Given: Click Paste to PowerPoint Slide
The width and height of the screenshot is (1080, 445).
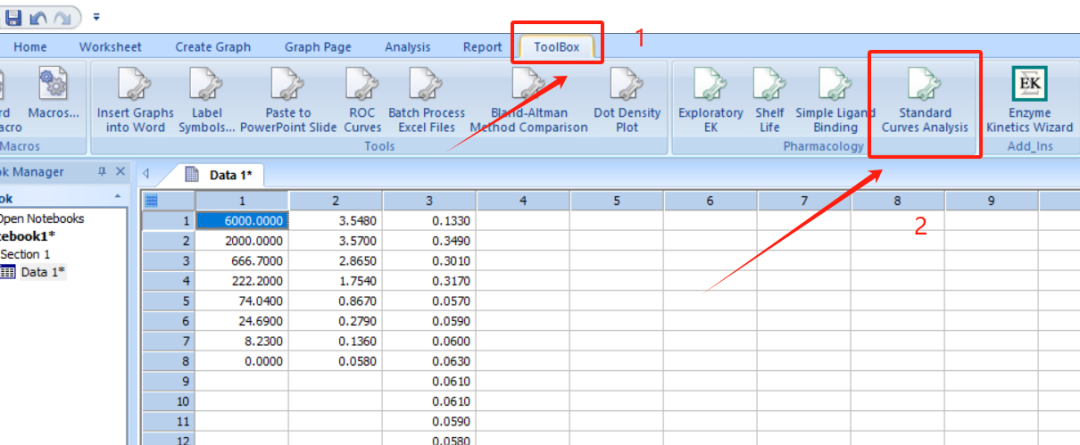Looking at the screenshot, I should point(288,100).
